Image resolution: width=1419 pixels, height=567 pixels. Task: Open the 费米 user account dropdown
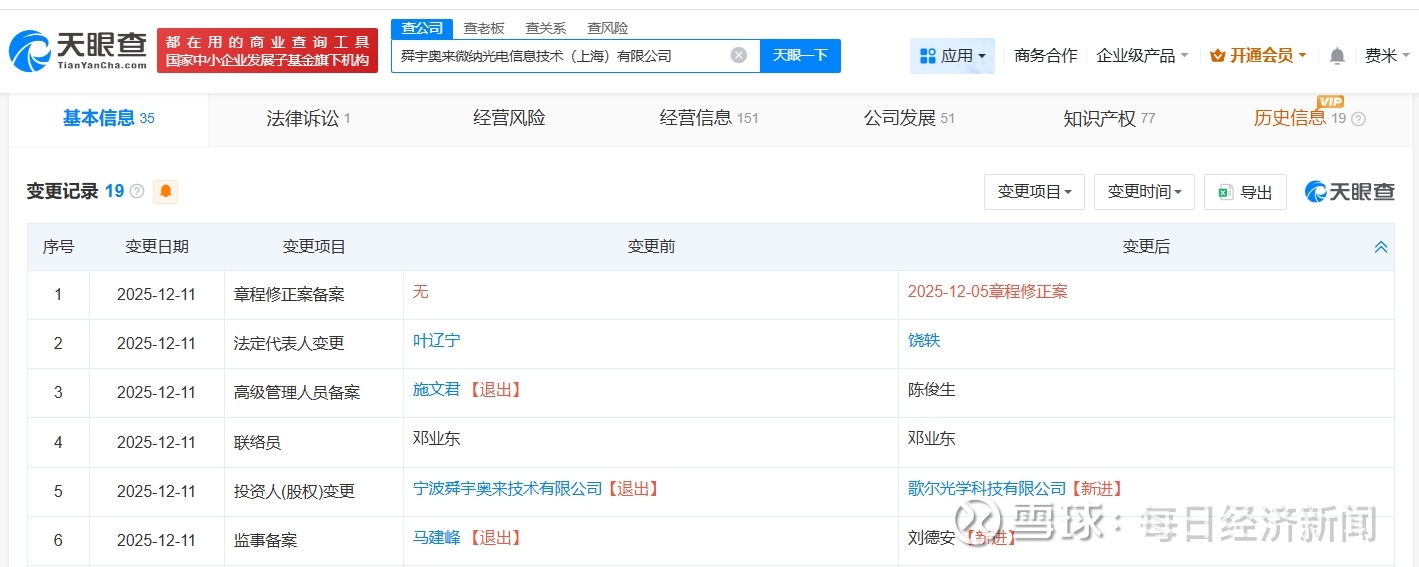click(x=1386, y=56)
